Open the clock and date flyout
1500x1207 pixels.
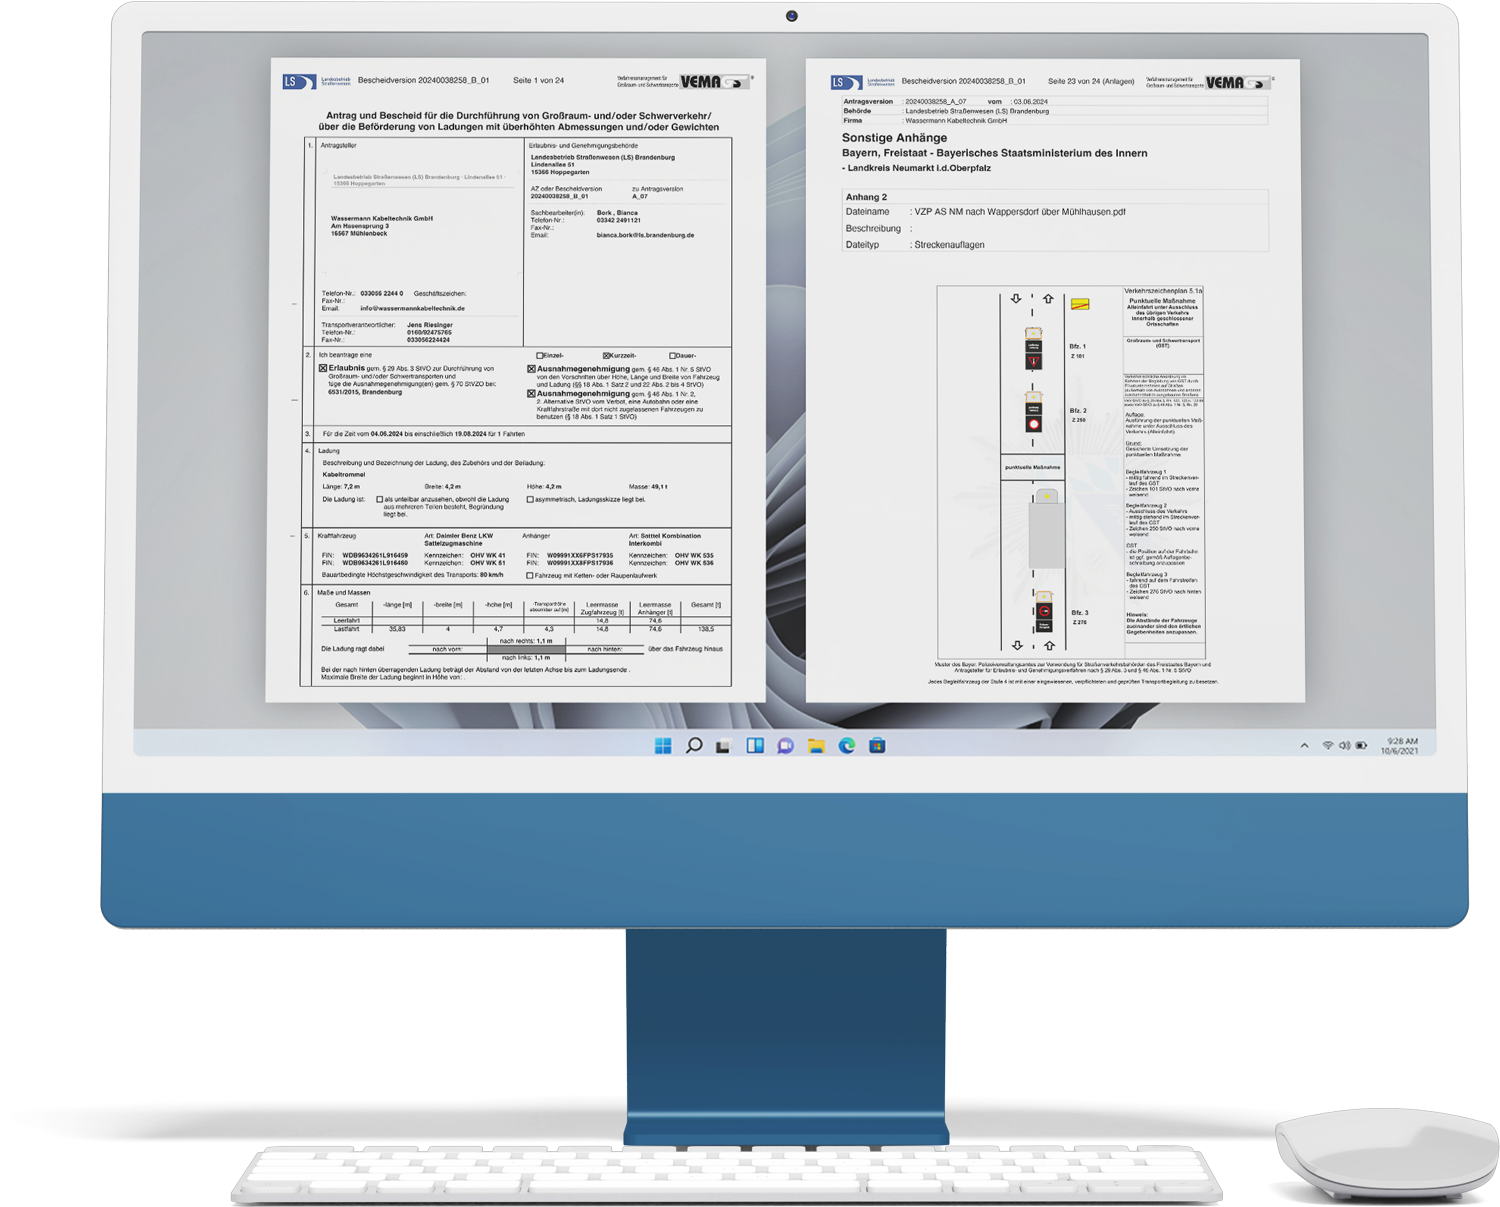tap(1399, 746)
